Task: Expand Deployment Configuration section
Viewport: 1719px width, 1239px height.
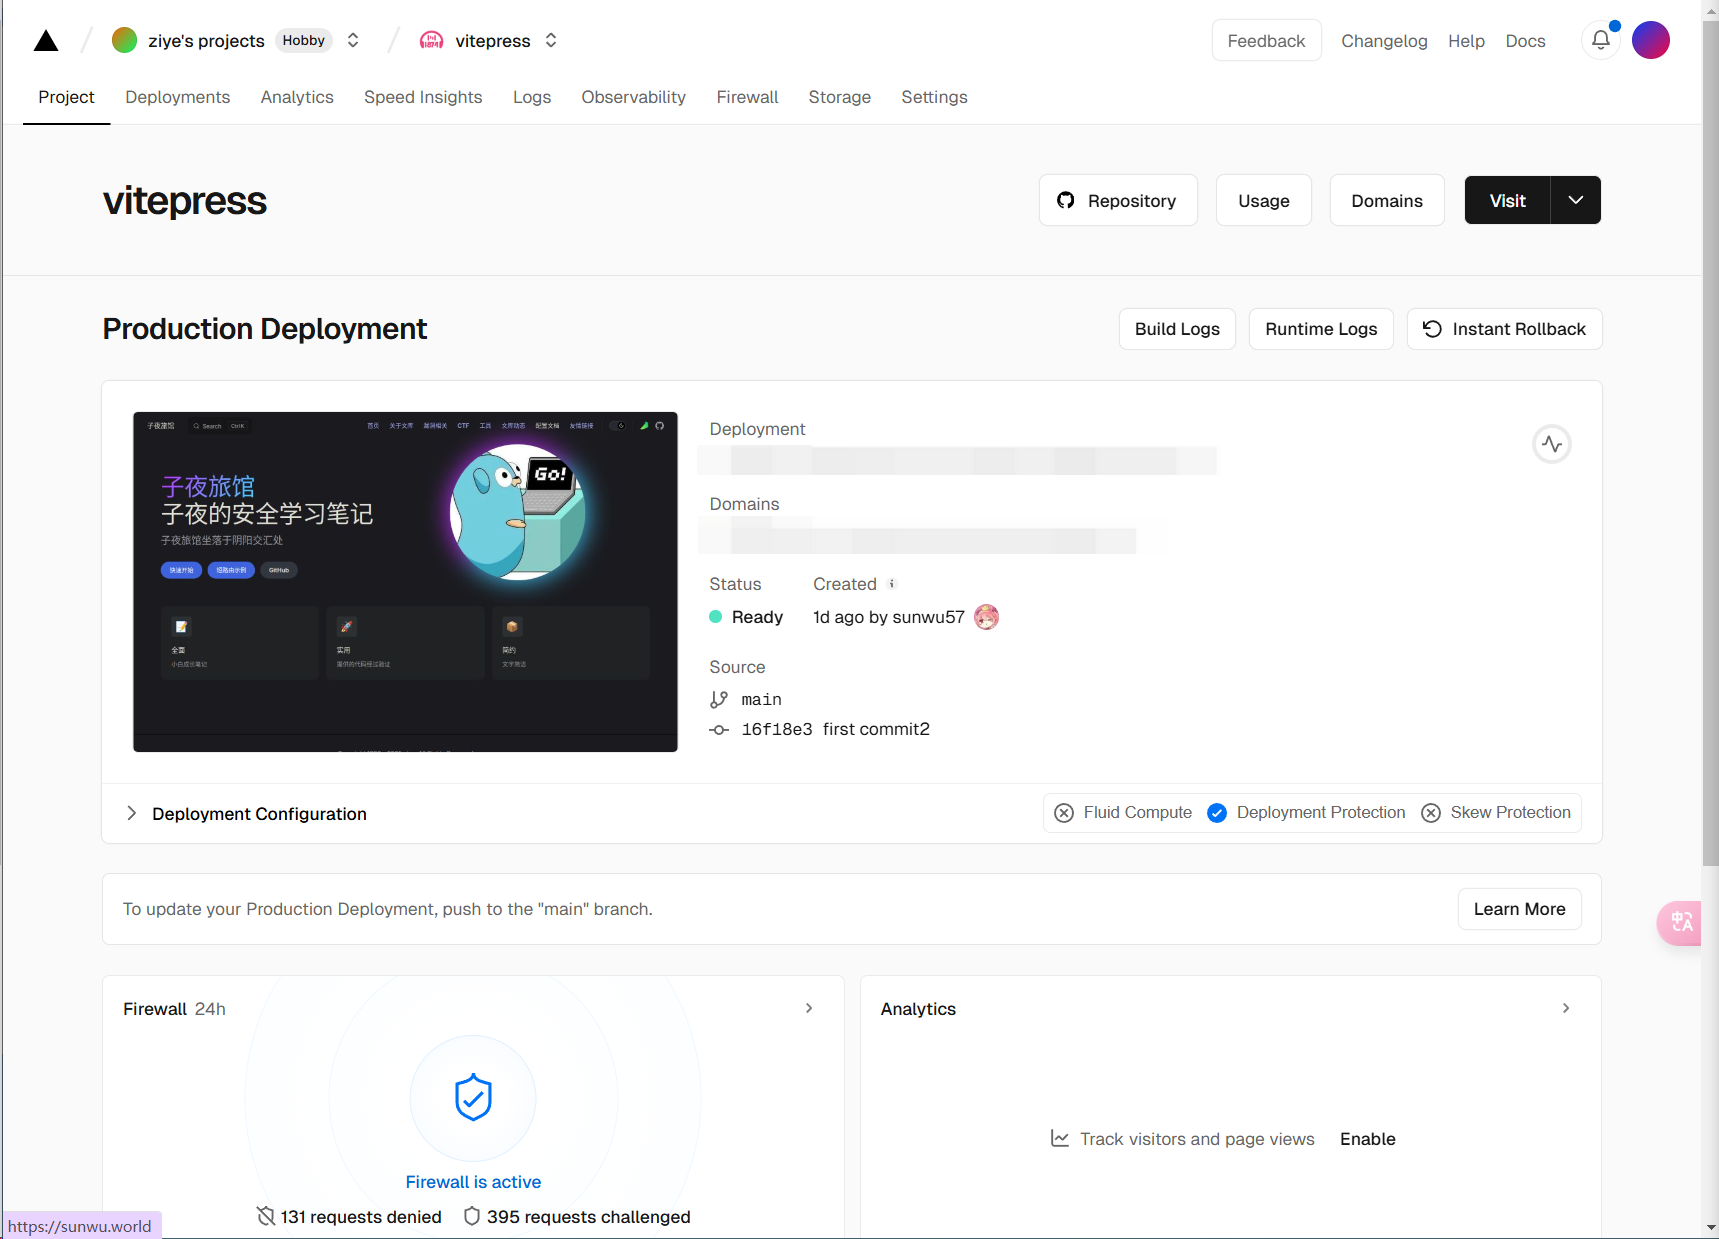Action: 131,813
